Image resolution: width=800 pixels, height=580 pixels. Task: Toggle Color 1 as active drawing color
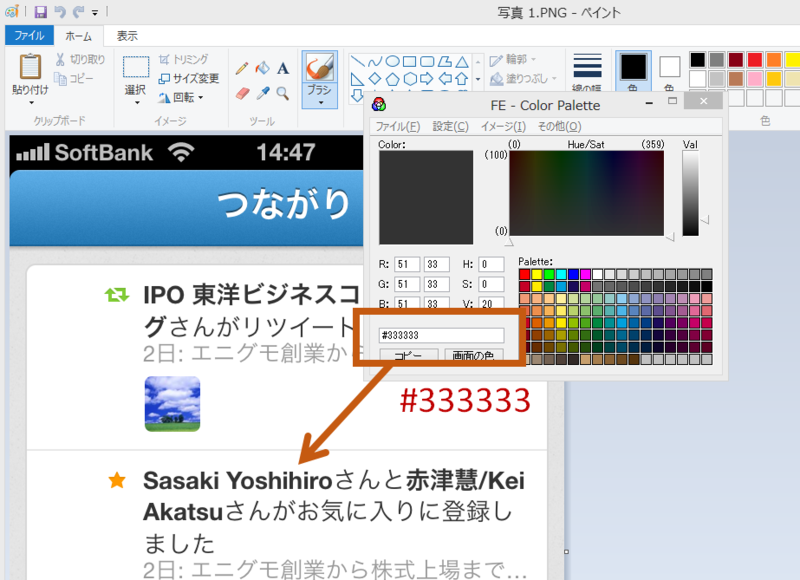[636, 68]
